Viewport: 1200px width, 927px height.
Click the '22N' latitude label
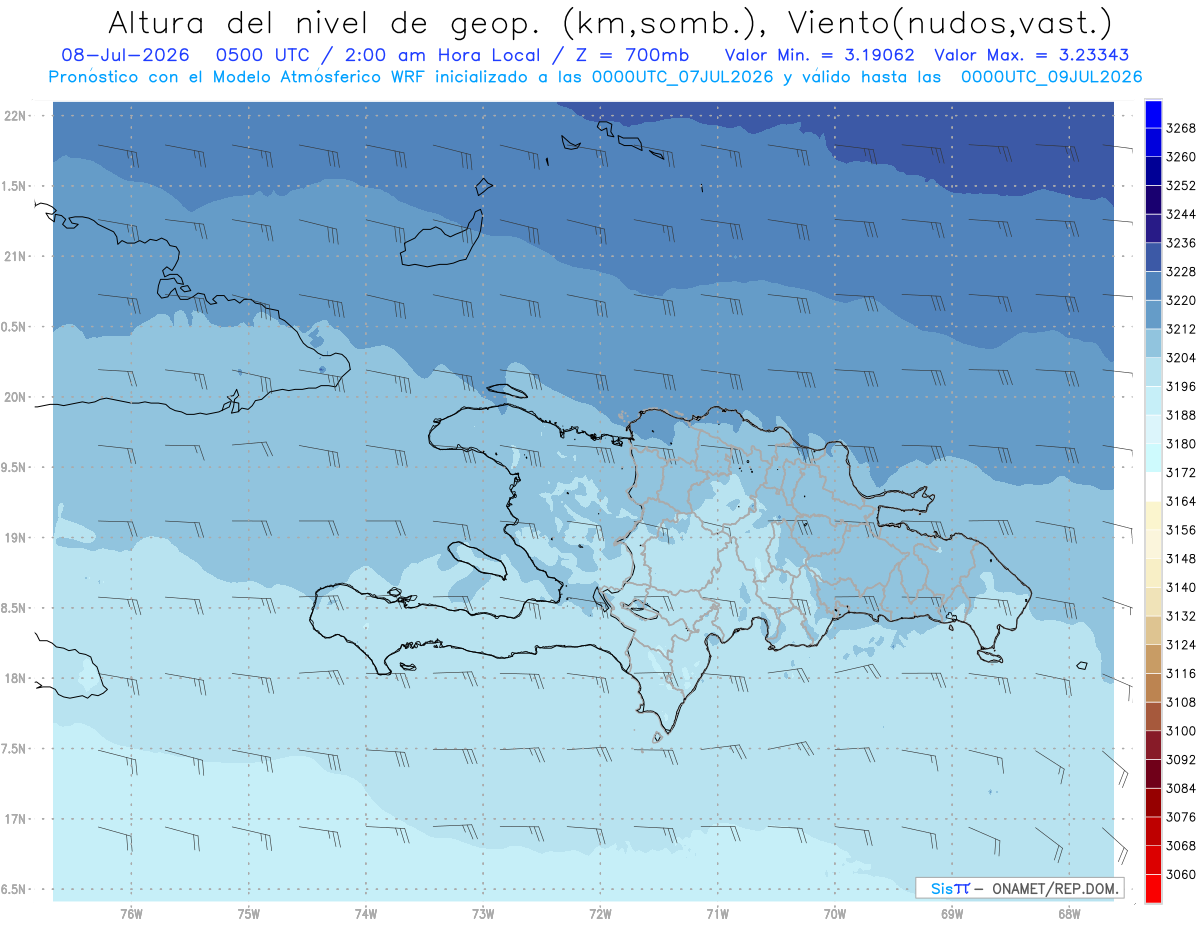click(x=16, y=115)
